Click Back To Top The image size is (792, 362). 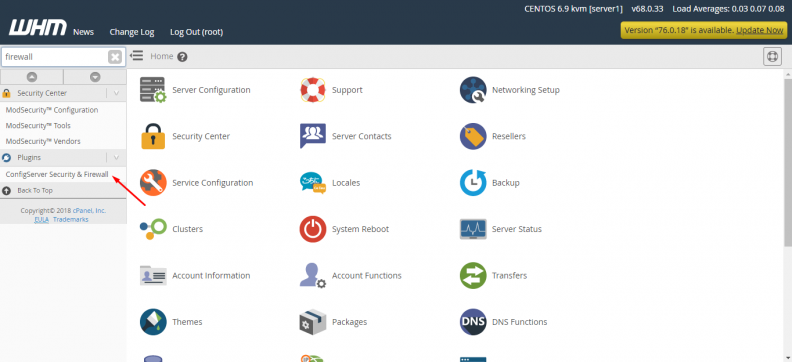pyautogui.click(x=35, y=190)
